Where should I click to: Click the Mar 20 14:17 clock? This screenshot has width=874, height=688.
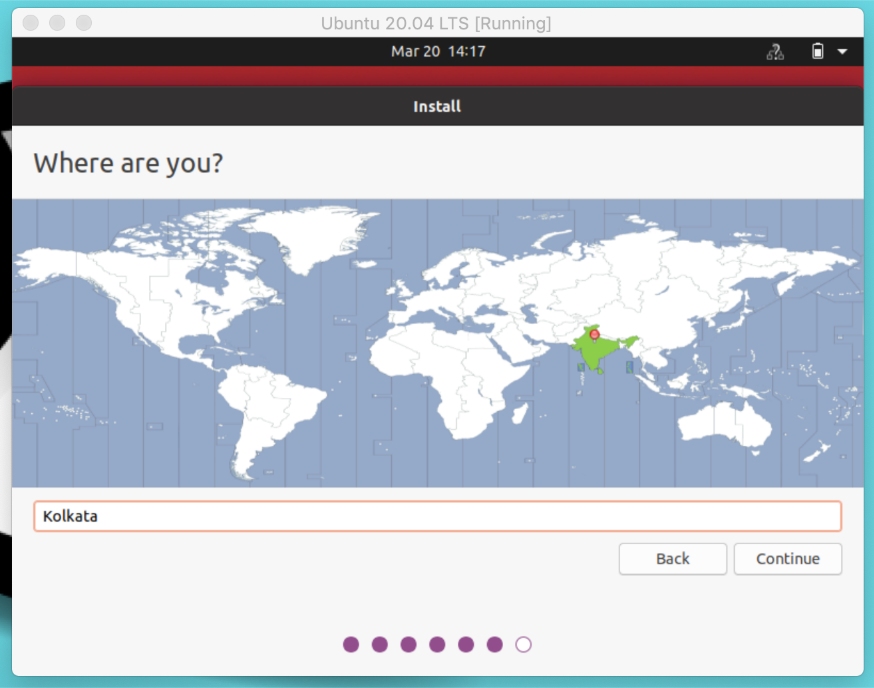tap(438, 51)
